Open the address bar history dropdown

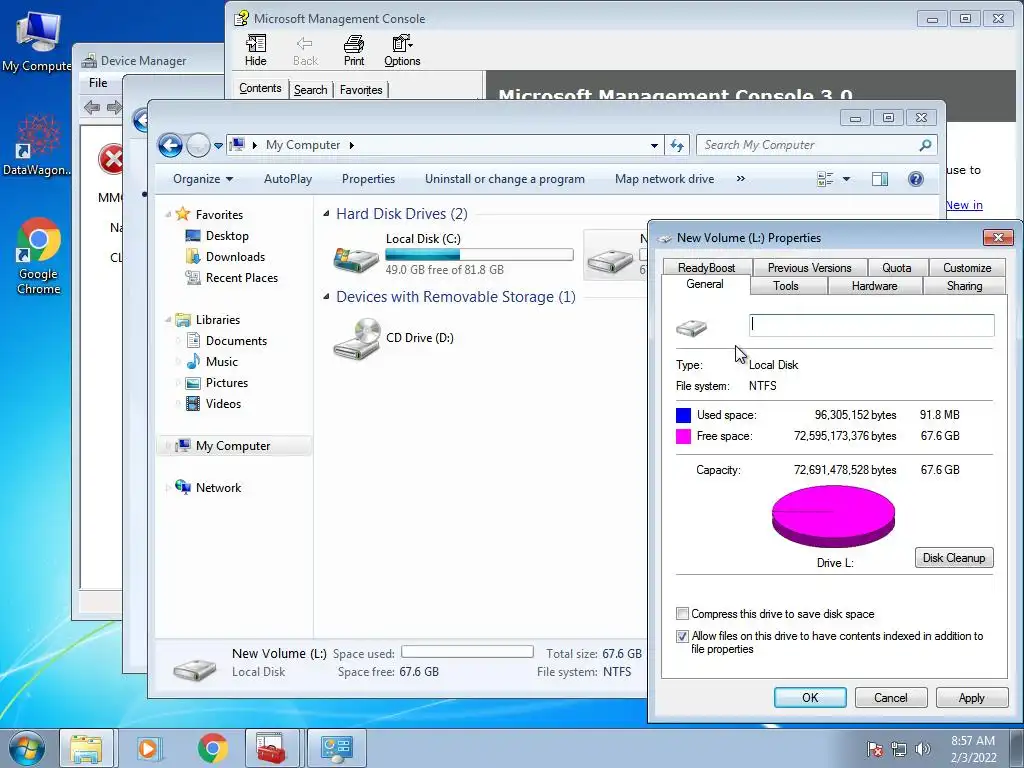pos(654,146)
